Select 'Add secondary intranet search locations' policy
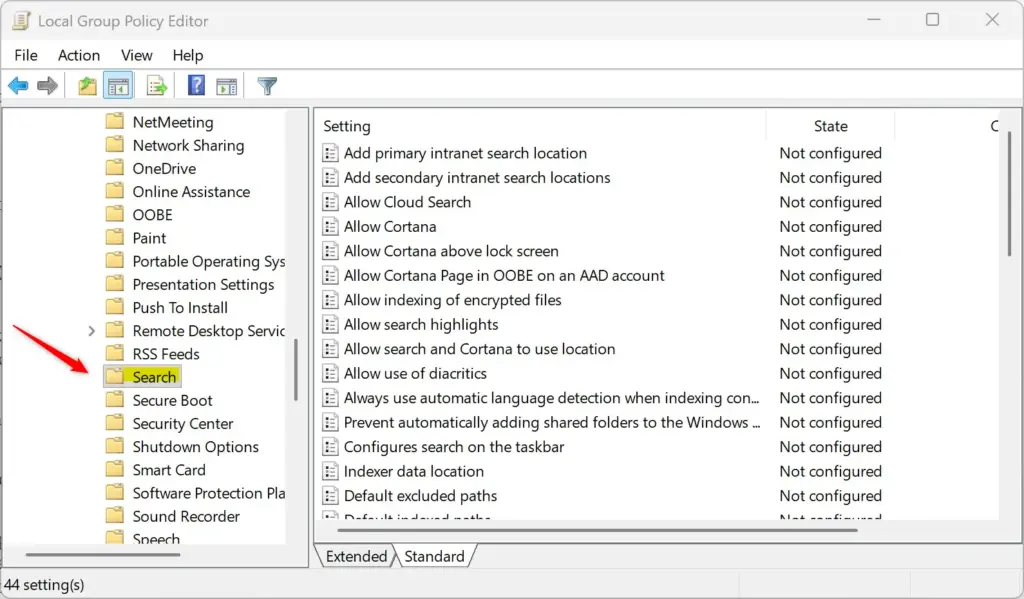 (477, 178)
